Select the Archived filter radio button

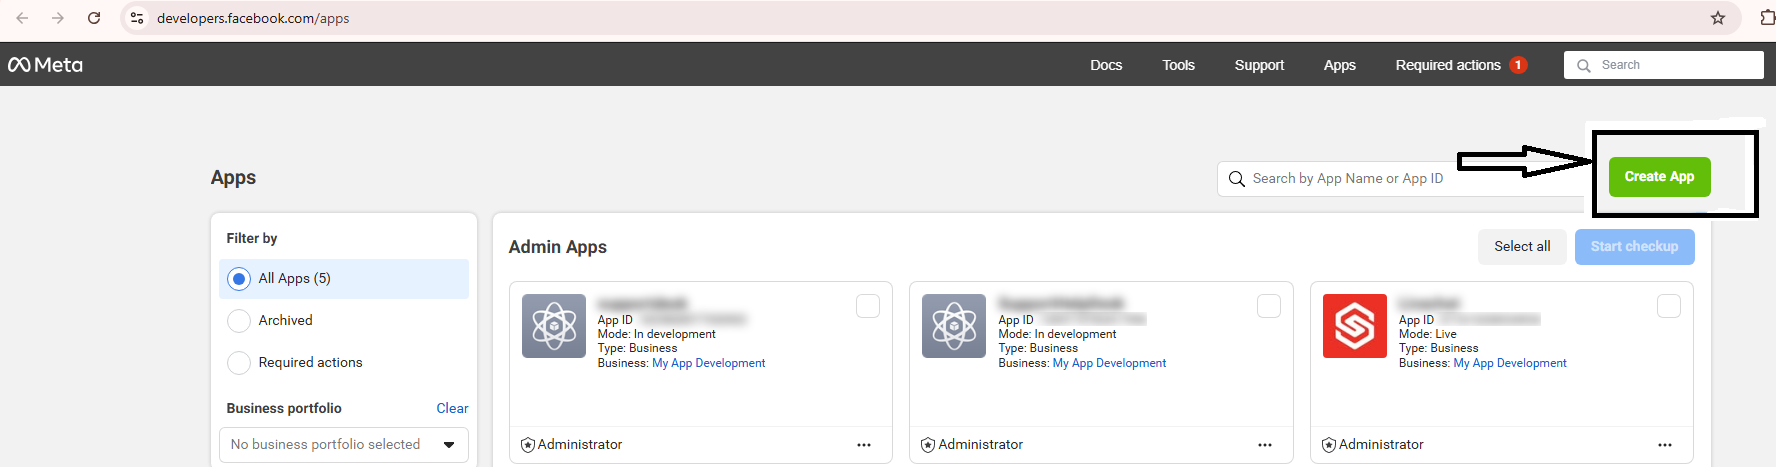click(239, 321)
